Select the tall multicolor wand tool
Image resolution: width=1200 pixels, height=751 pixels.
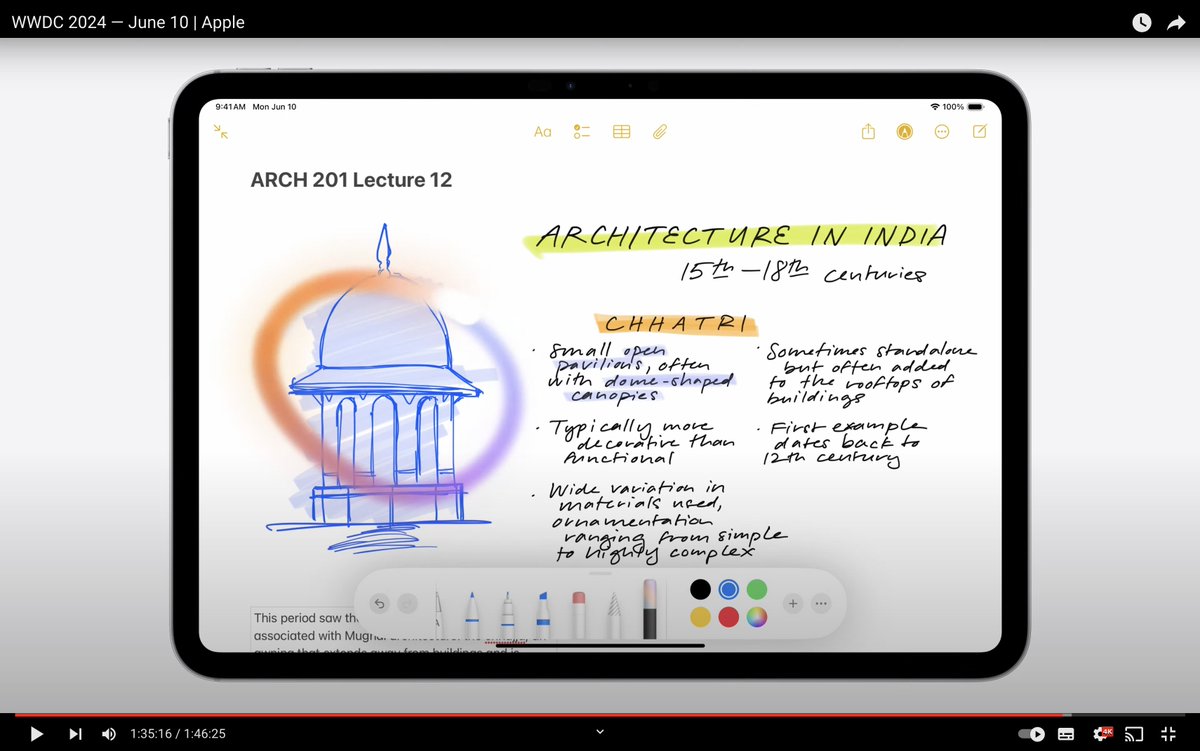pos(650,608)
